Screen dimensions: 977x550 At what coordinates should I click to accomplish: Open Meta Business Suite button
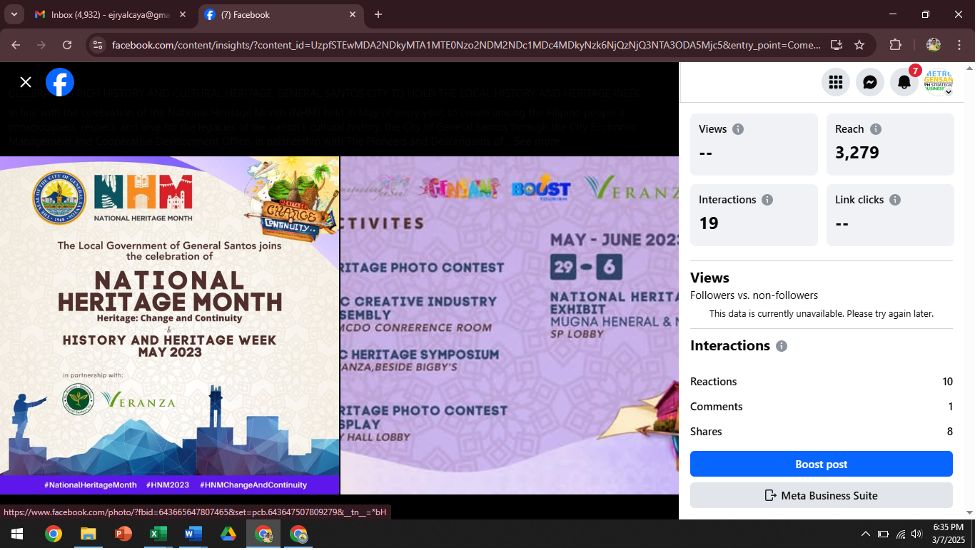pyautogui.click(x=821, y=496)
